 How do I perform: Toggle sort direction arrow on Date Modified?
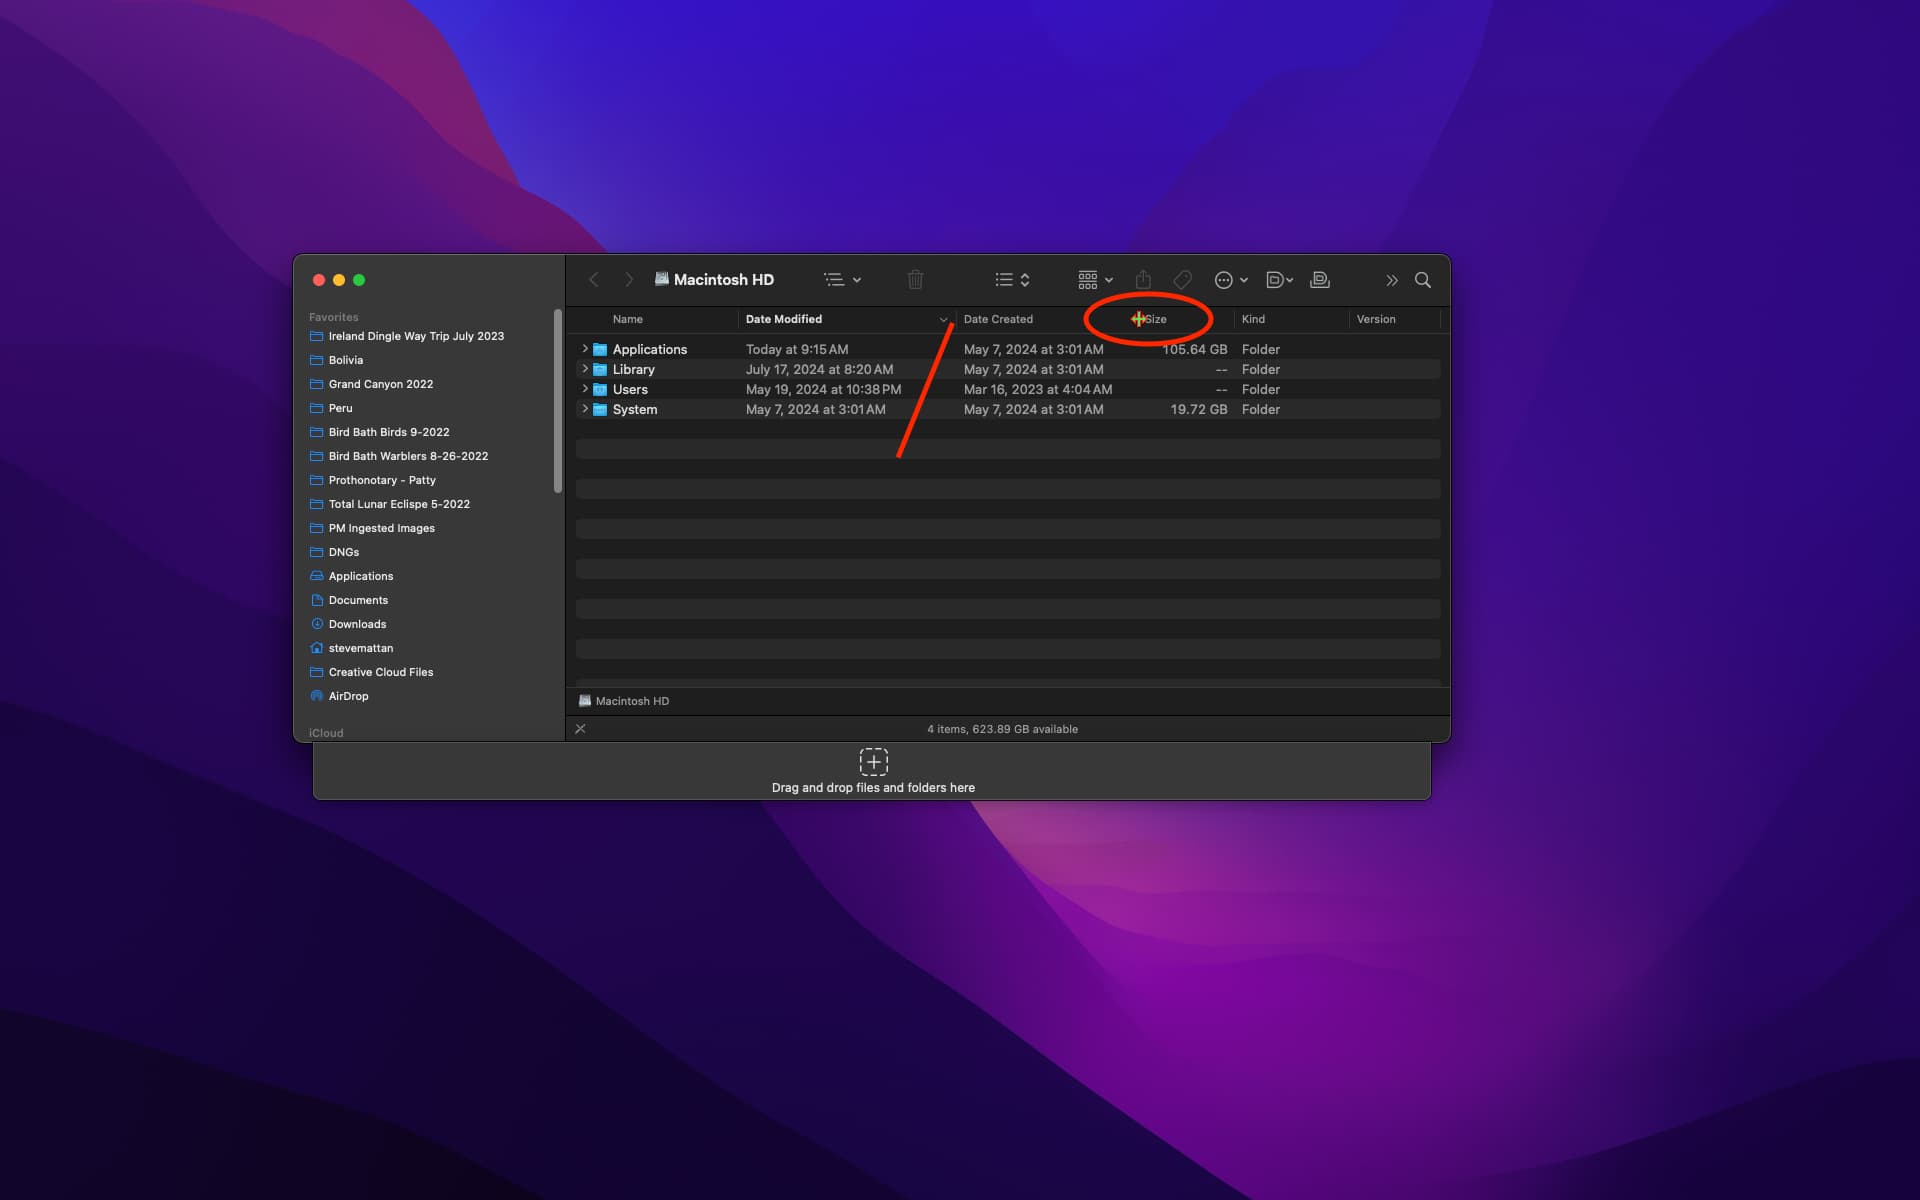pos(943,320)
